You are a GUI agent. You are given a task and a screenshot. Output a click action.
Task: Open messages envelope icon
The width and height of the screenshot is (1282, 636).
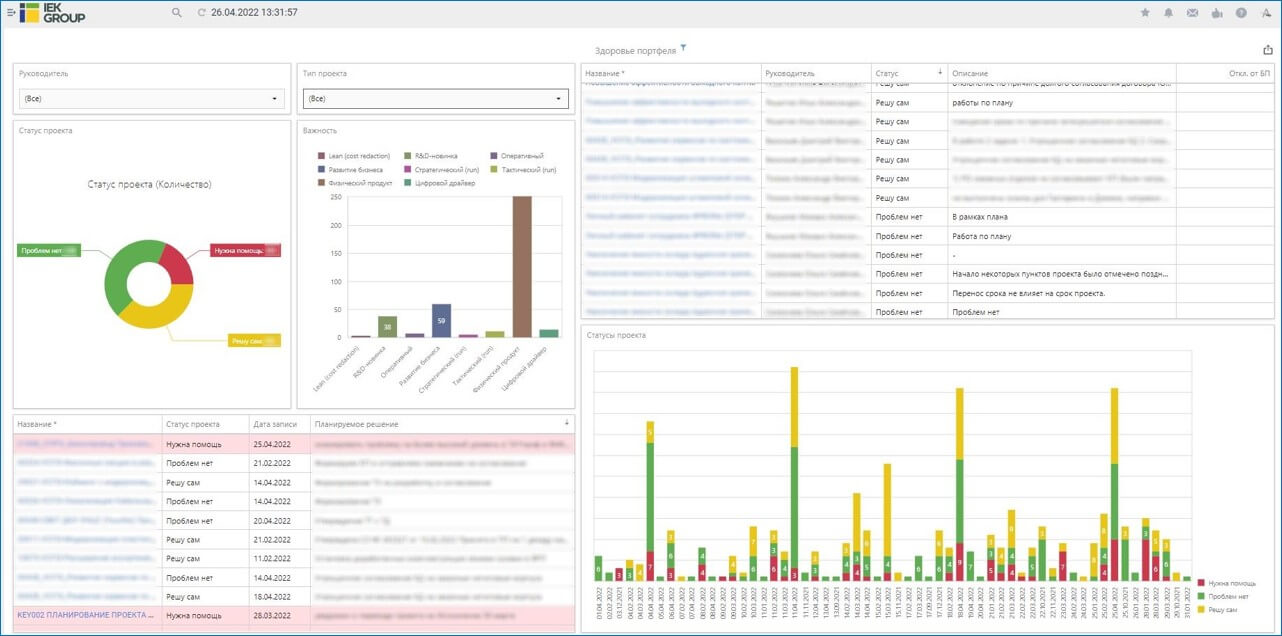click(1192, 13)
